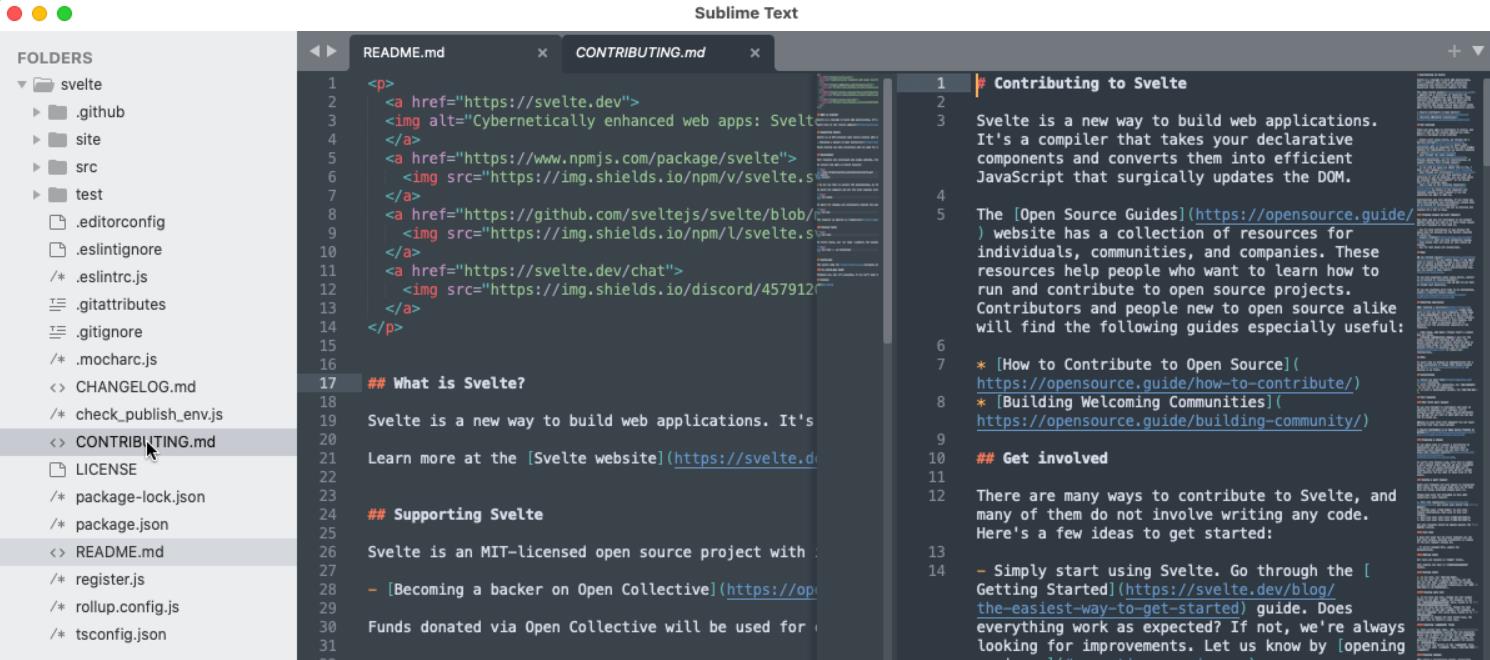
Task: Click the FOLDERS sidebar header
Action: pos(55,58)
